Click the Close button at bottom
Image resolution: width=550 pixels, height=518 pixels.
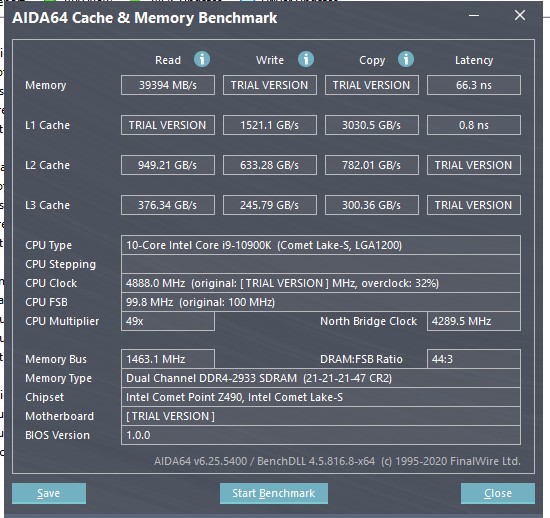point(498,493)
